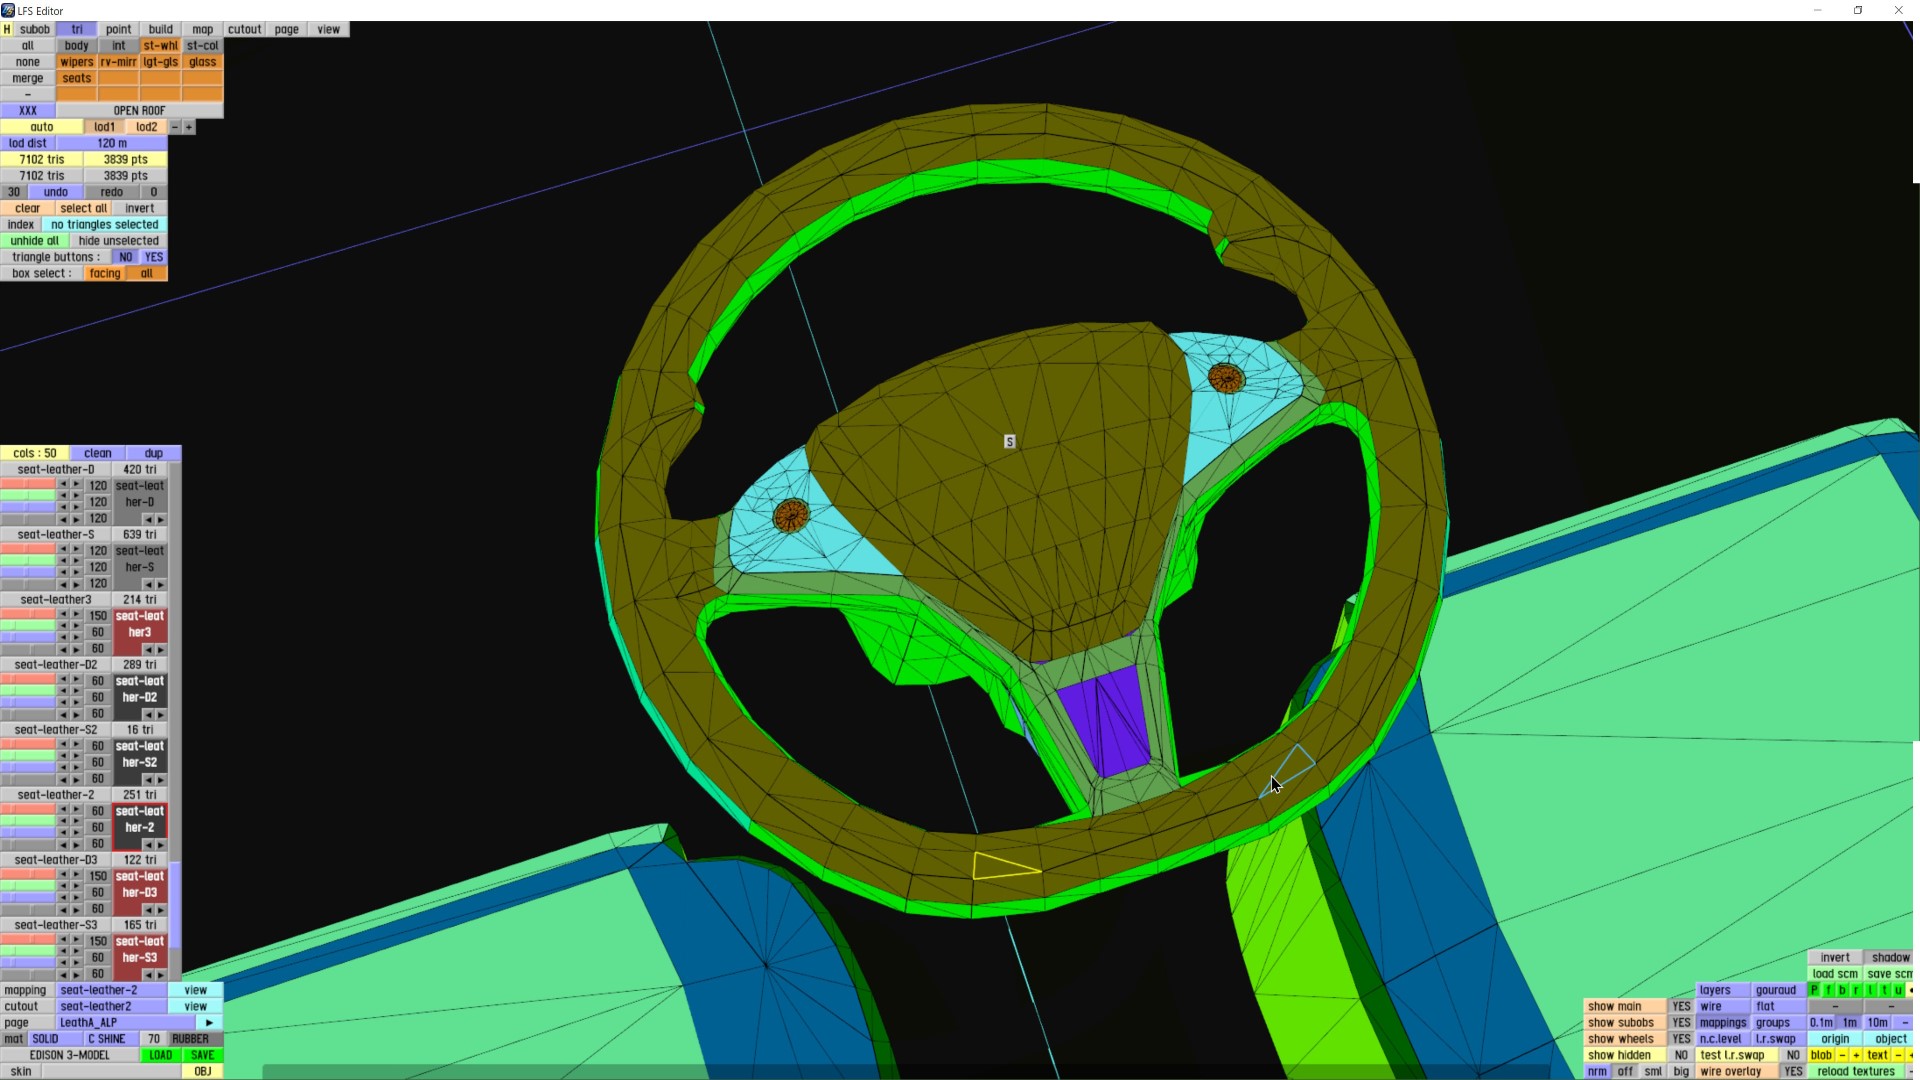Toggle the show hidden NO button

coord(1681,1055)
